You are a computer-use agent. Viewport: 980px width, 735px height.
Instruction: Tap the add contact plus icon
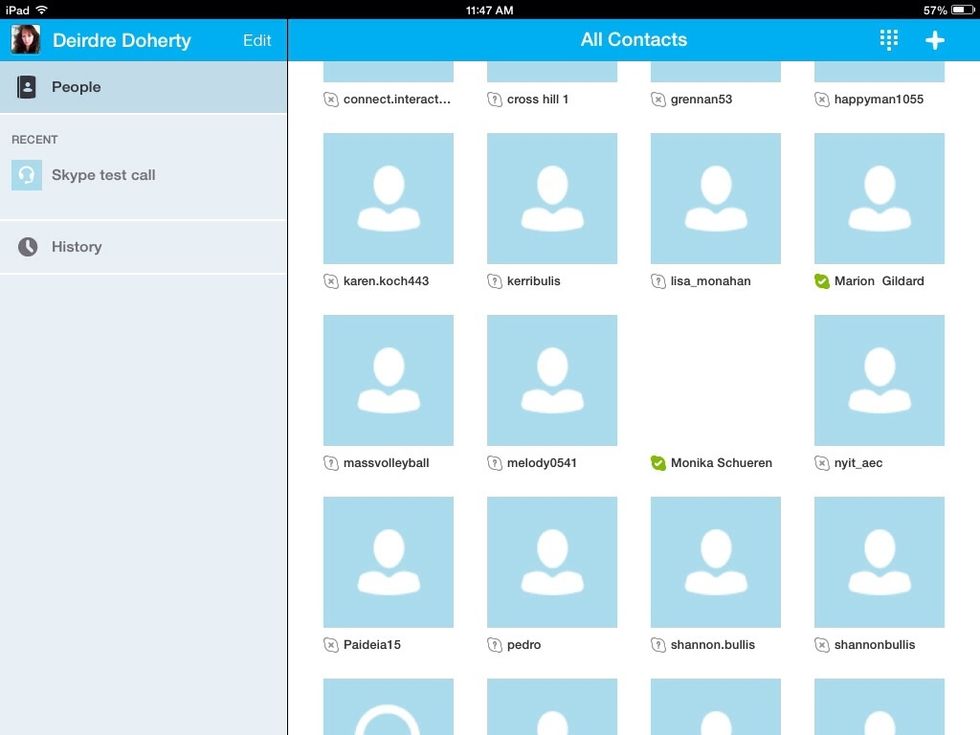[934, 39]
